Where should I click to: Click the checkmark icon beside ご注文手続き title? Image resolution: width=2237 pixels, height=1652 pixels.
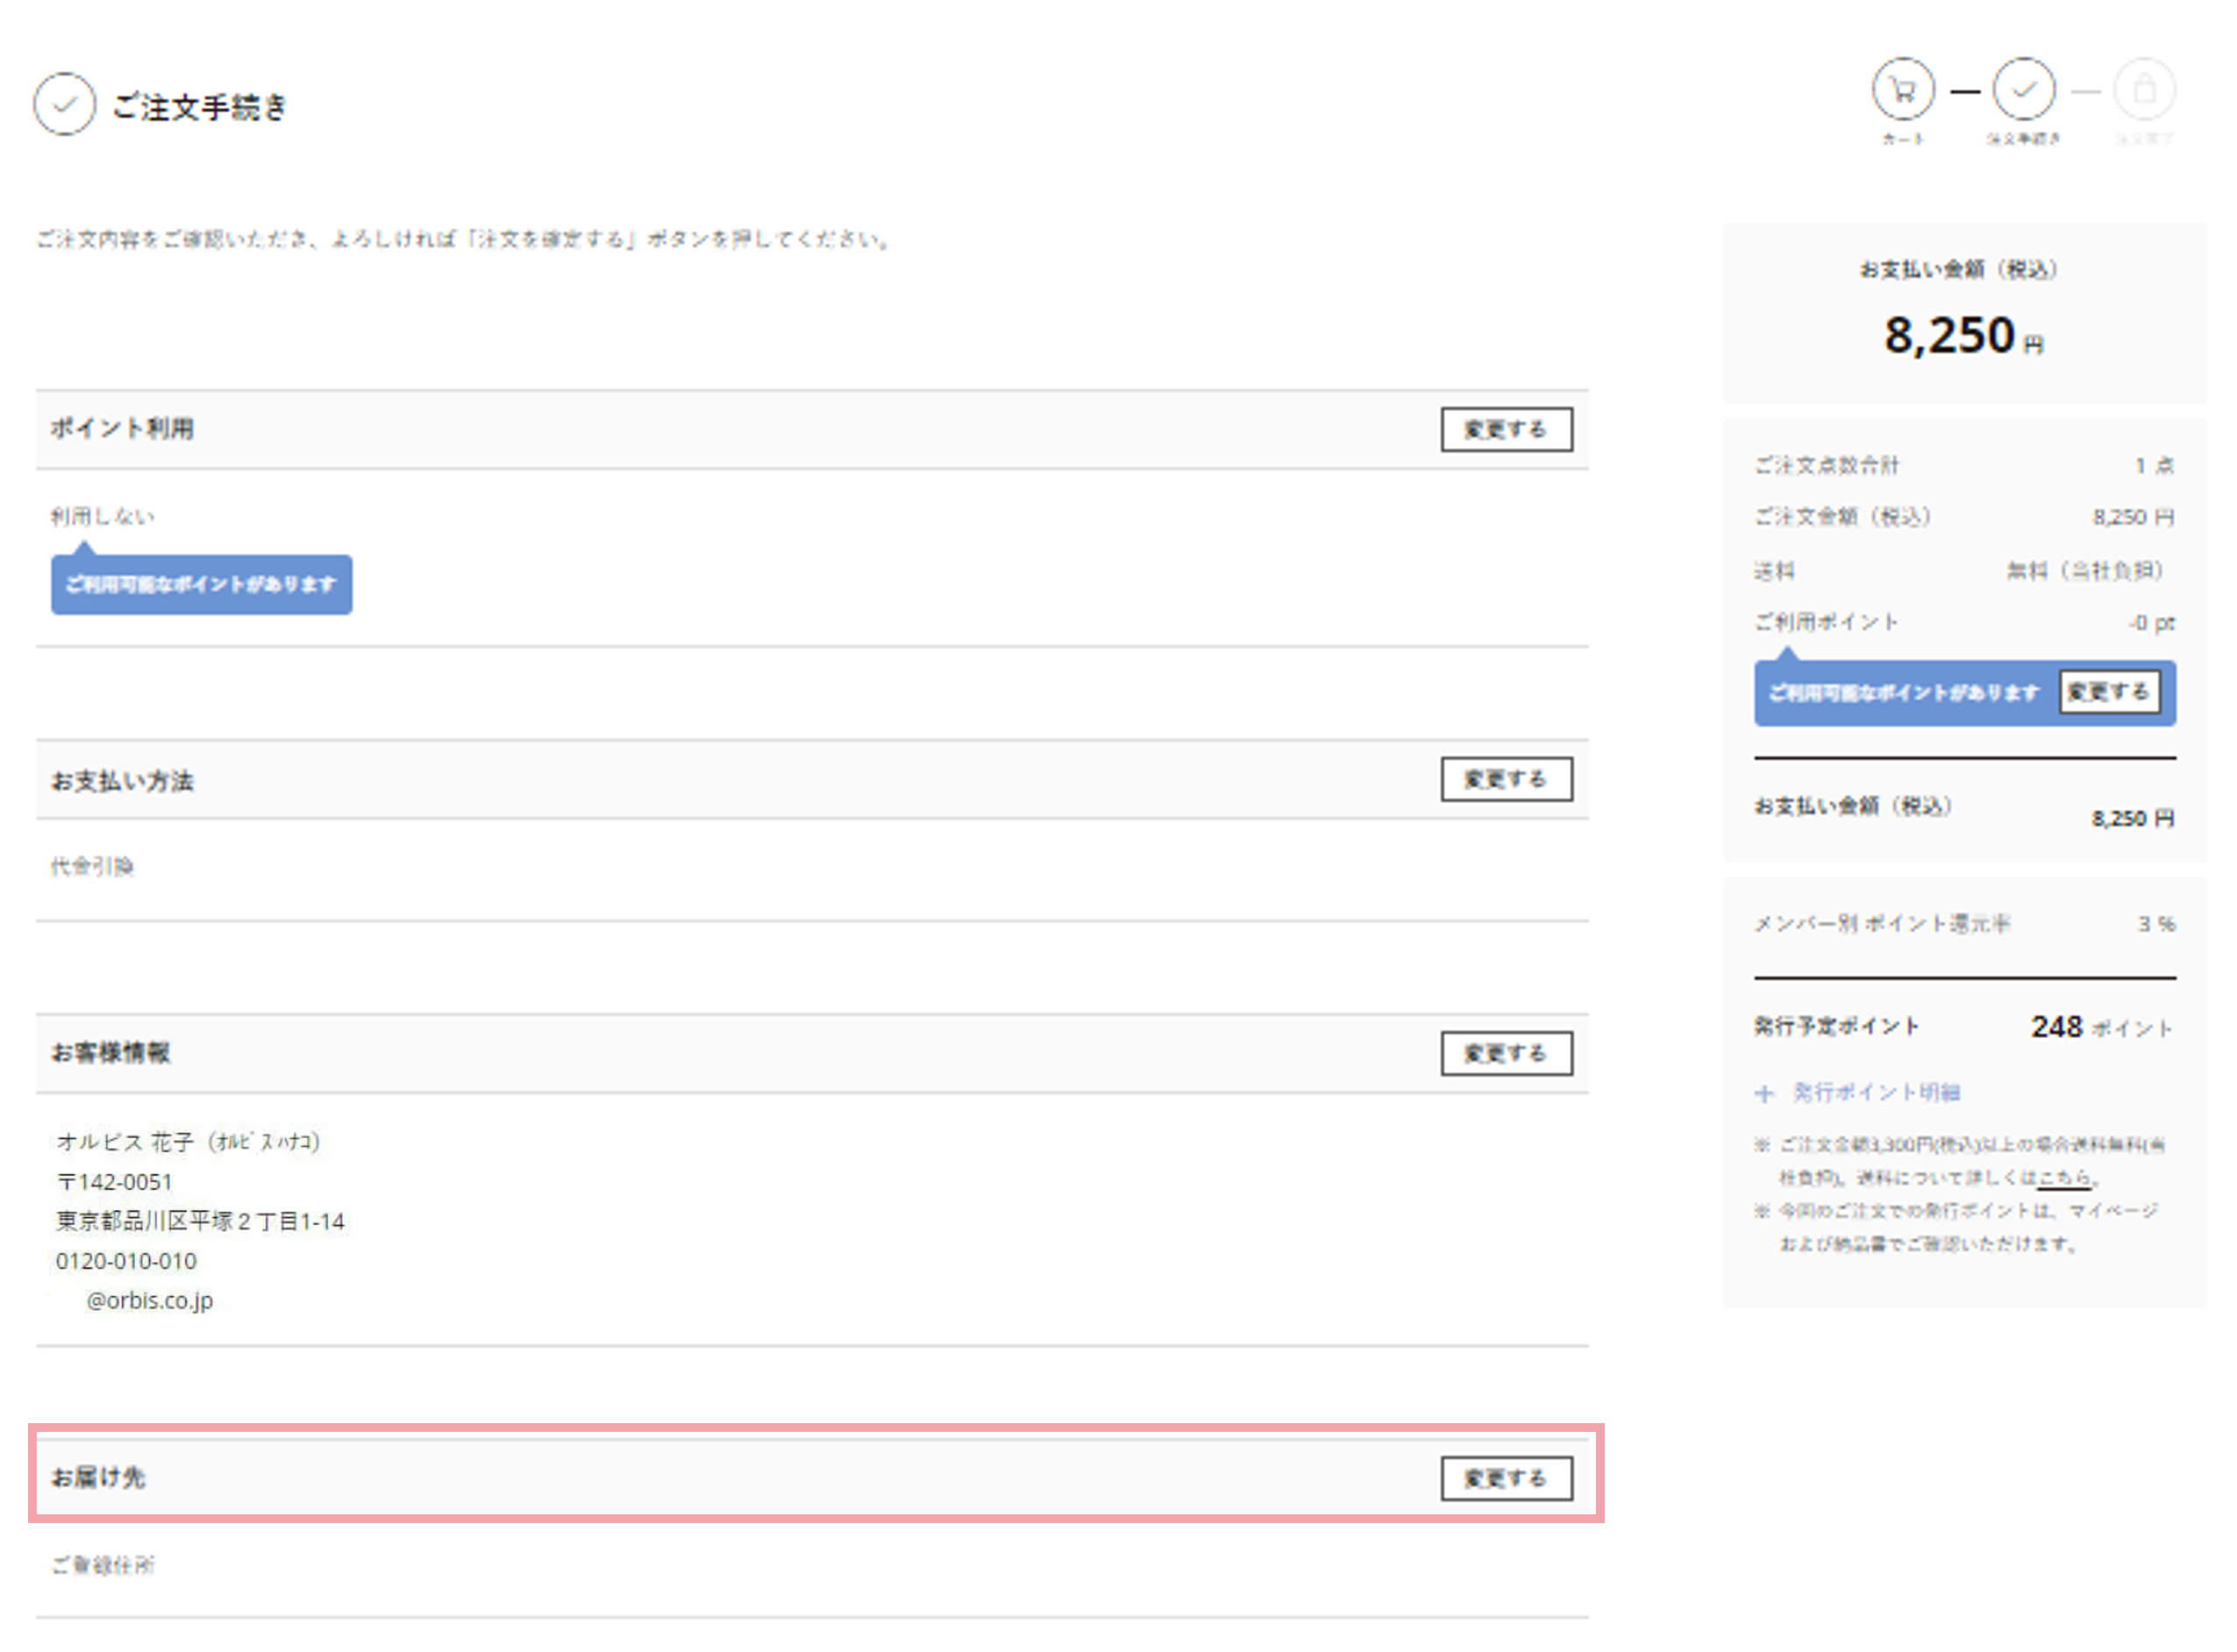tap(65, 104)
